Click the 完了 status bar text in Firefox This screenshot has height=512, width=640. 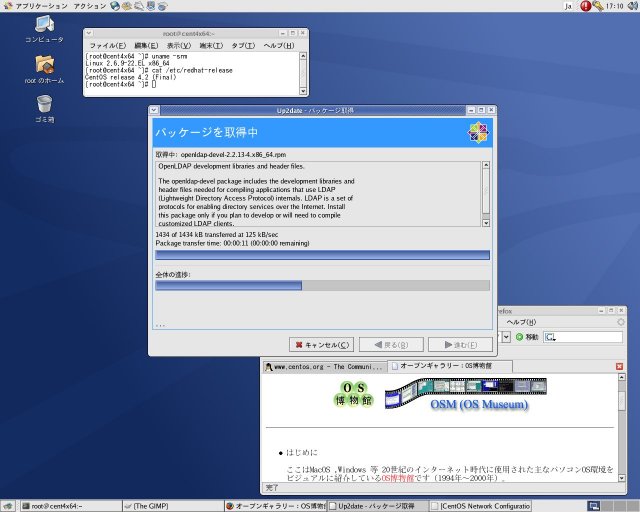(x=272, y=488)
